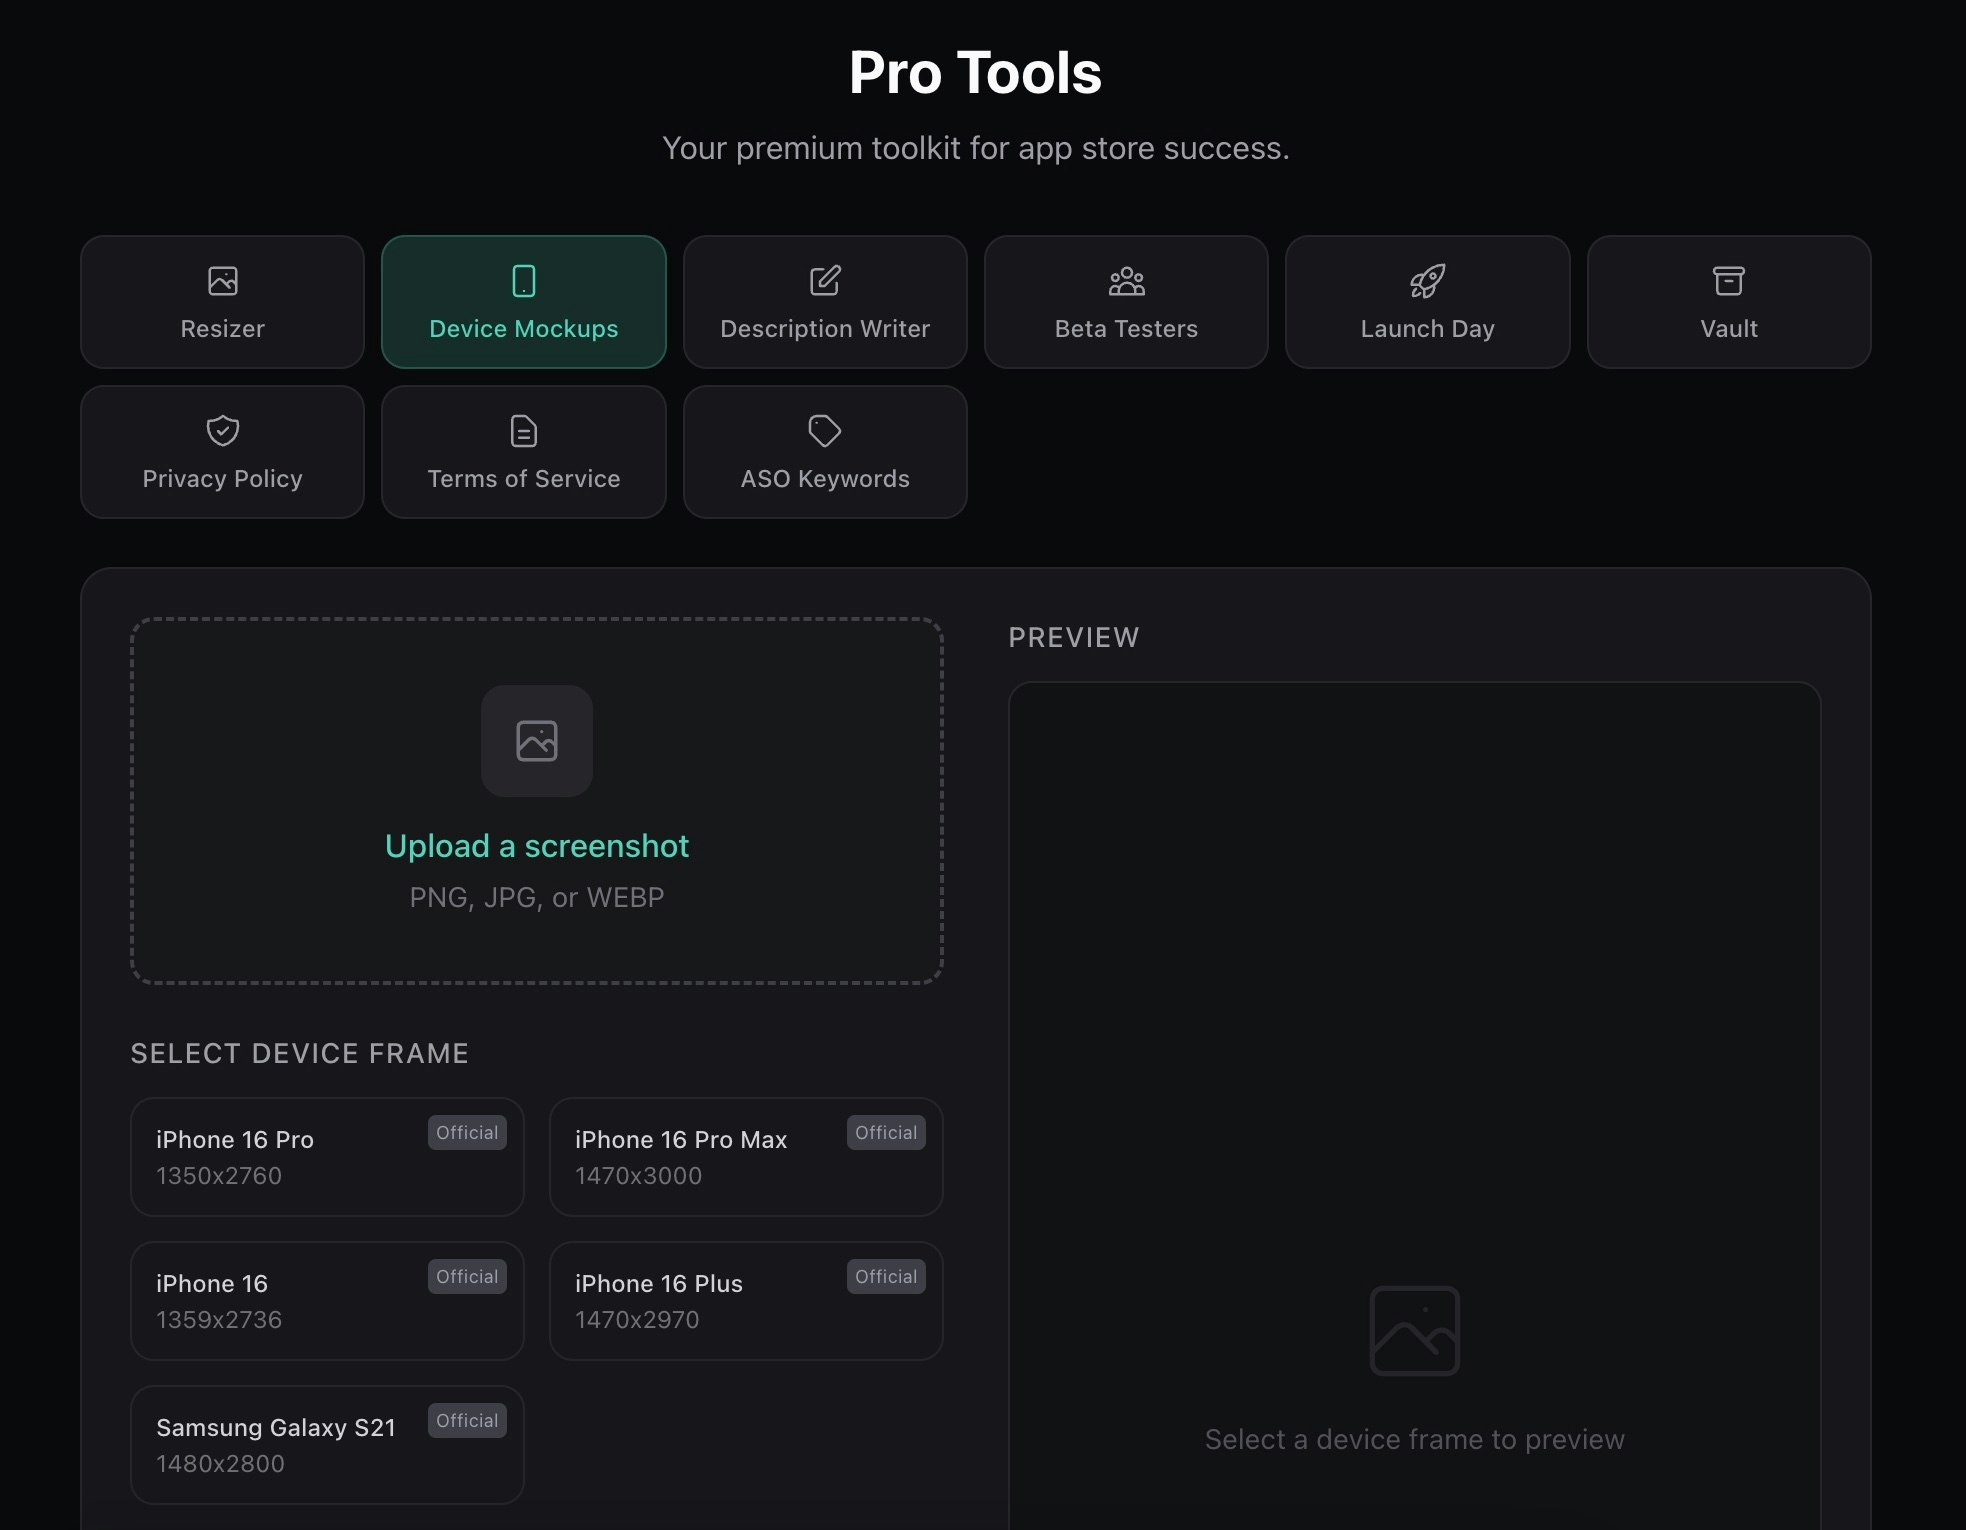Click the Description Writer pencil icon
1966x1530 pixels.
[x=825, y=281]
